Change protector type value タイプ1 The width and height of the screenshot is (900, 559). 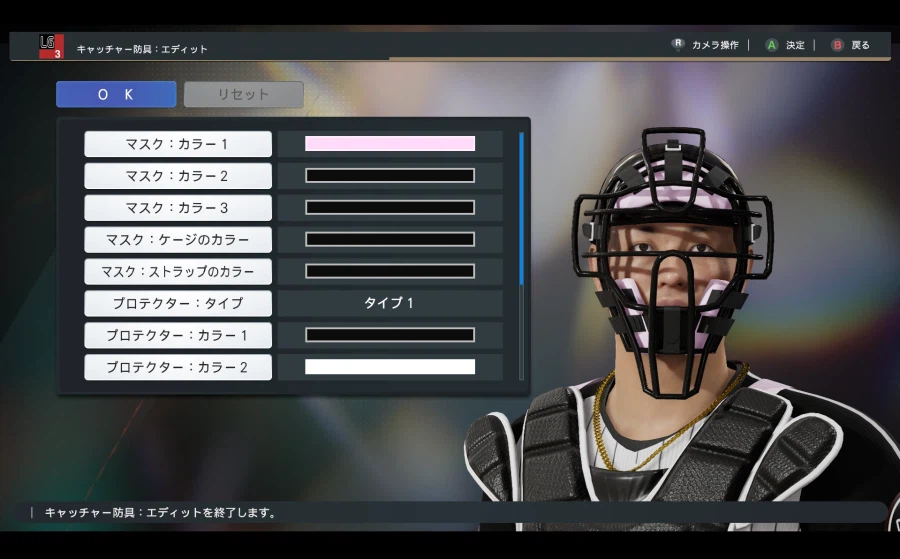390,303
